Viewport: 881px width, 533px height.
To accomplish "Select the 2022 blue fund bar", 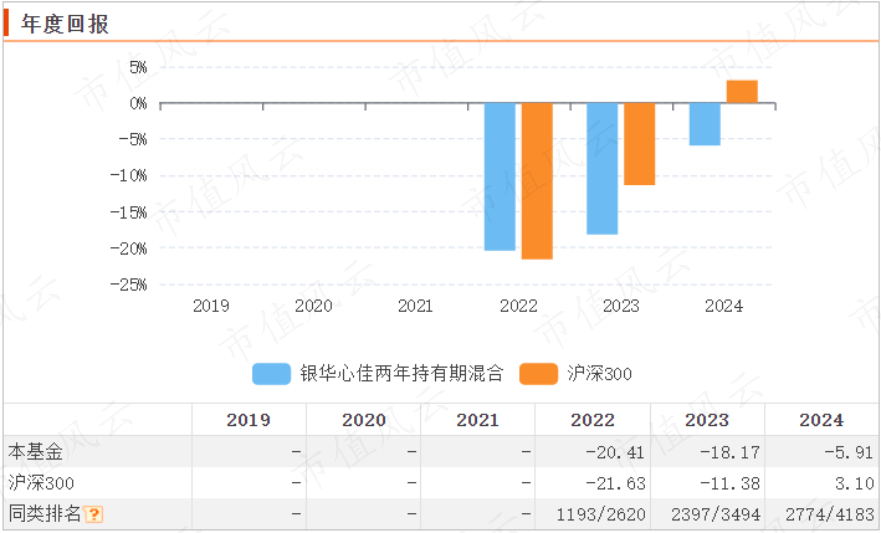I will pyautogui.click(x=499, y=177).
